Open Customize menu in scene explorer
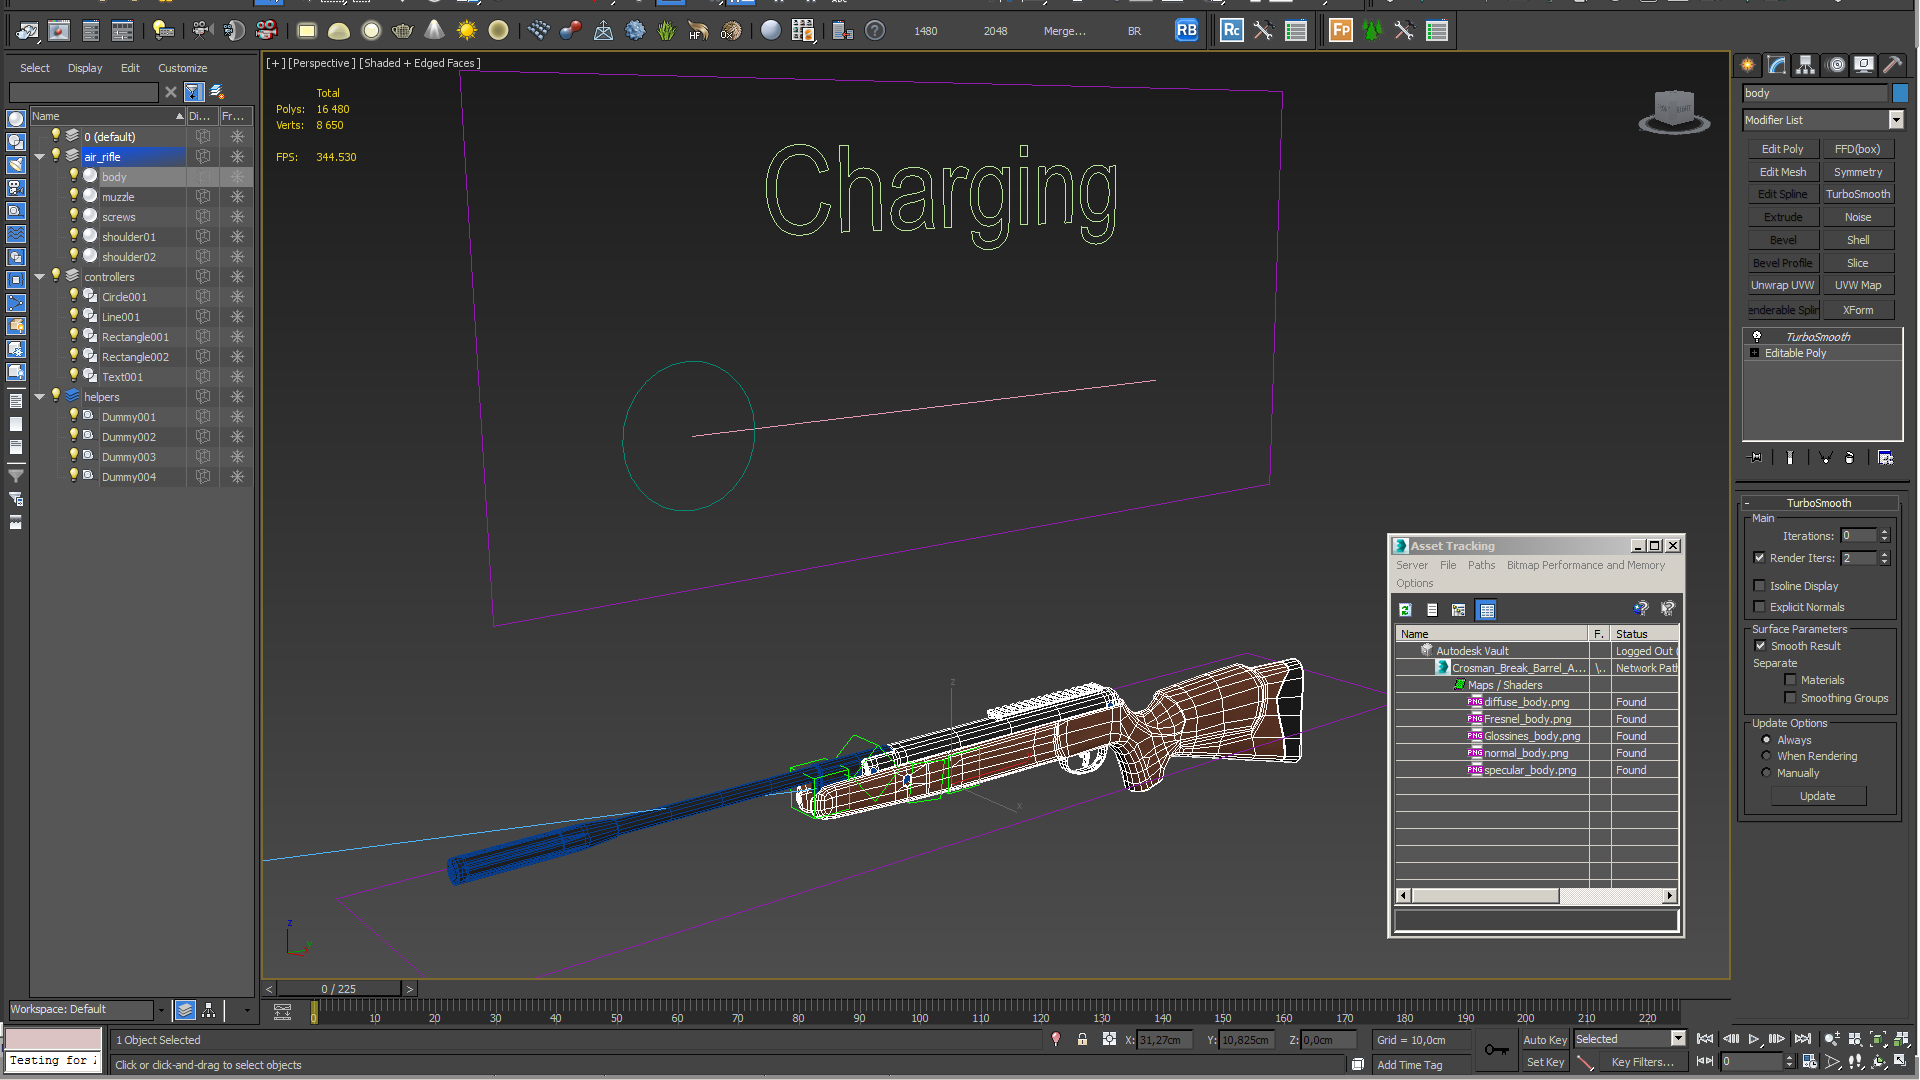This screenshot has width=1920, height=1080. pos(183,68)
